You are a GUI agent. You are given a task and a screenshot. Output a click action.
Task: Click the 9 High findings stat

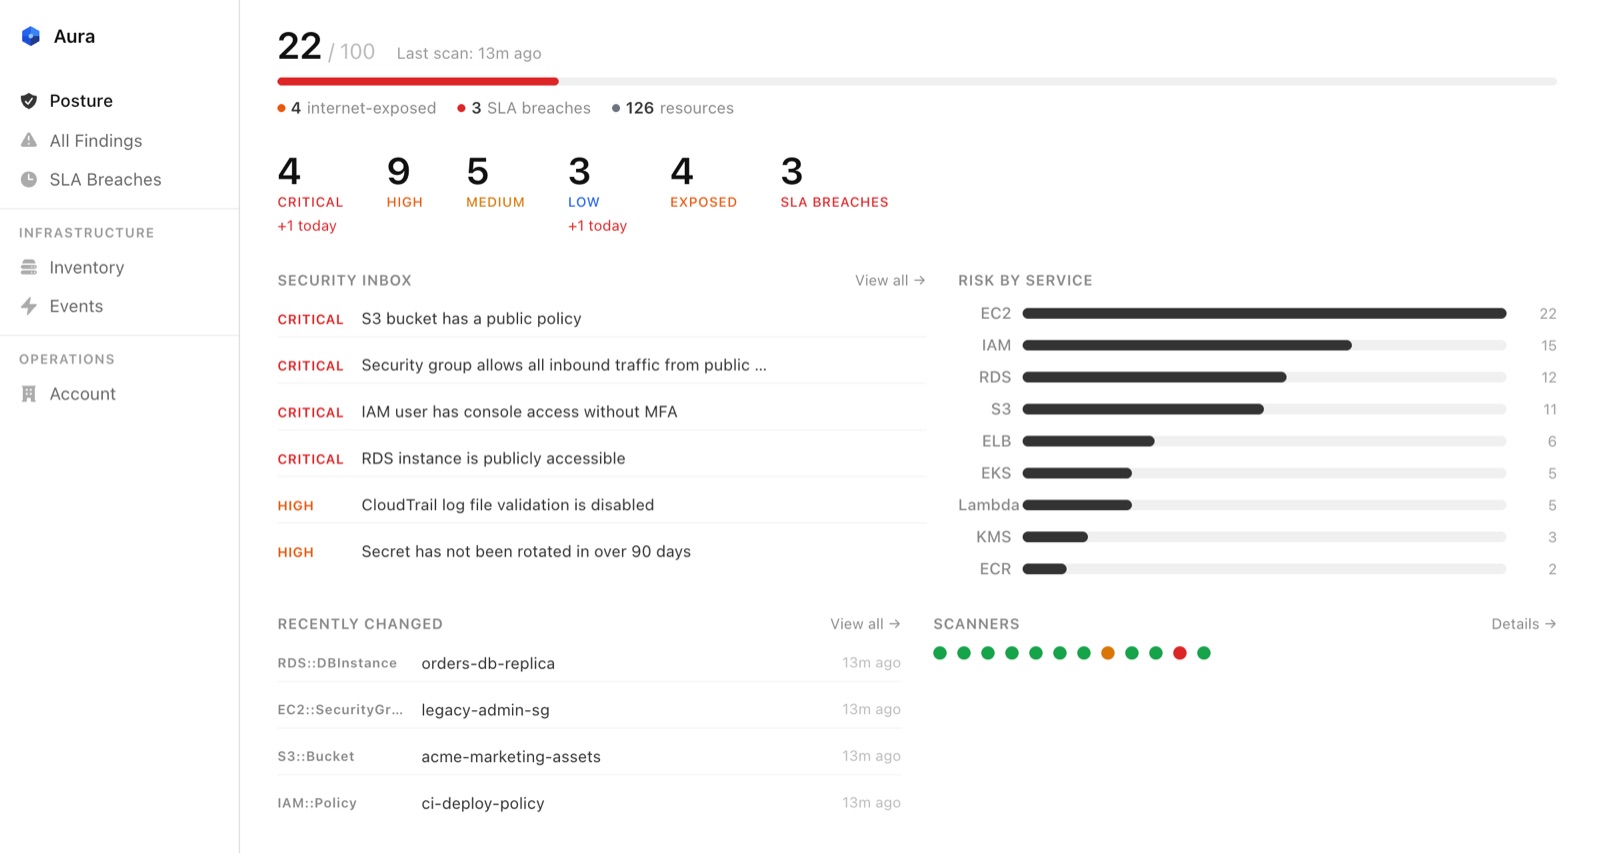coord(405,182)
